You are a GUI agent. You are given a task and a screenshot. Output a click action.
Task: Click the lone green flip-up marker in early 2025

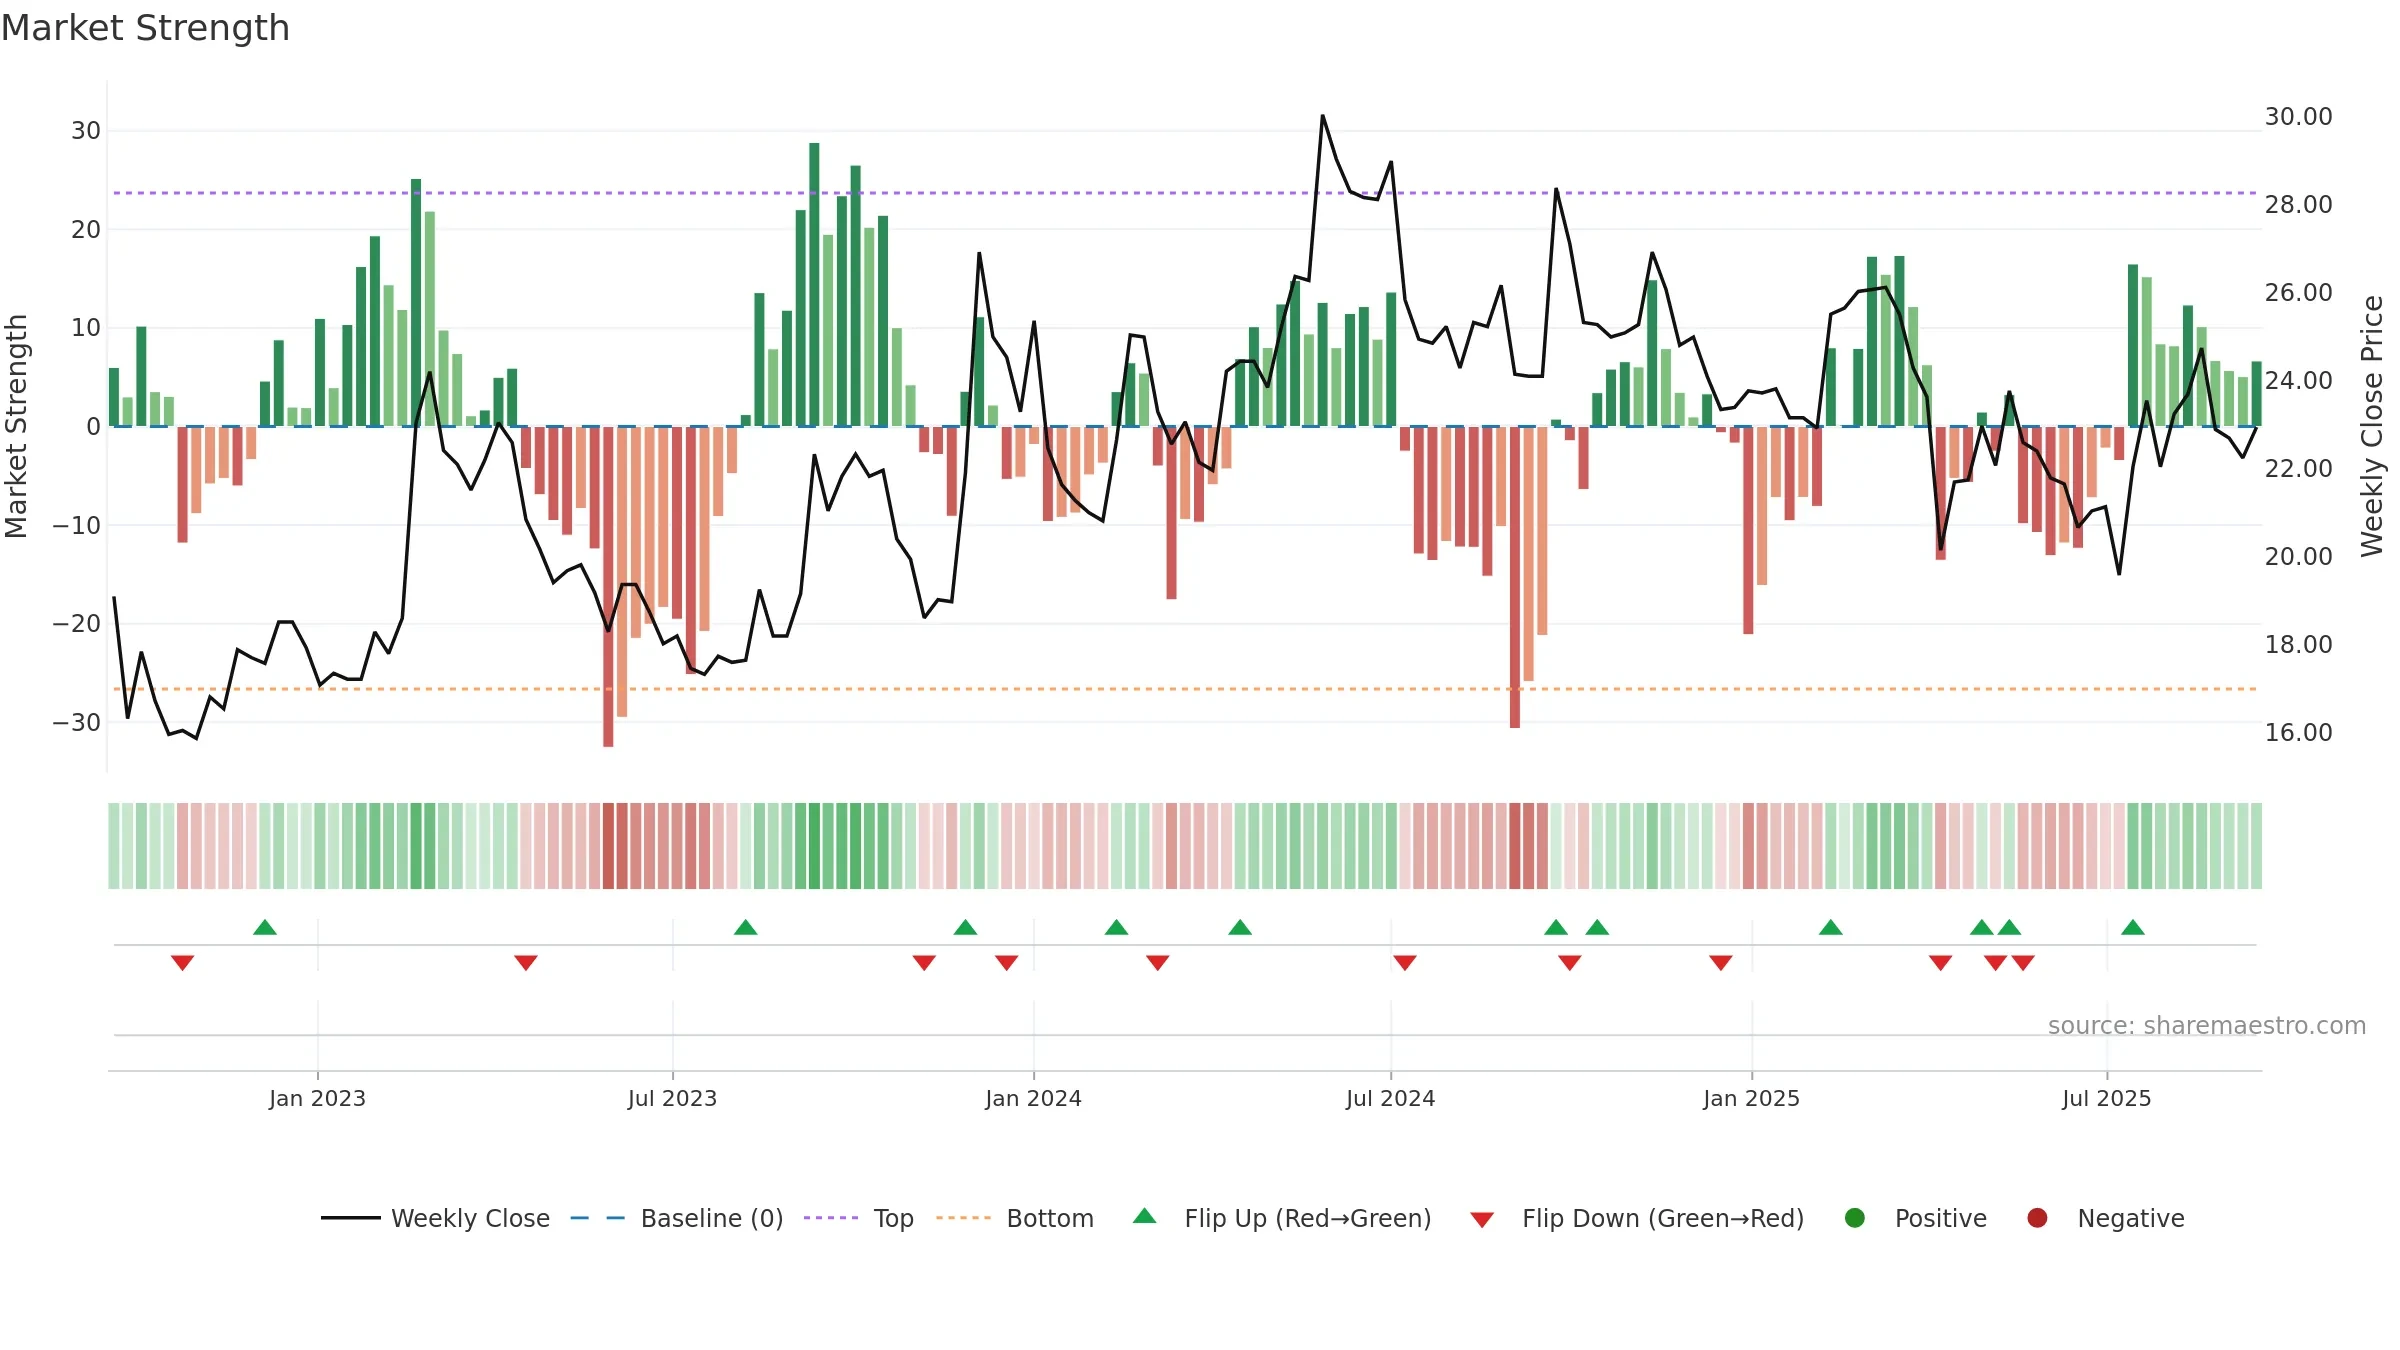tap(1831, 927)
